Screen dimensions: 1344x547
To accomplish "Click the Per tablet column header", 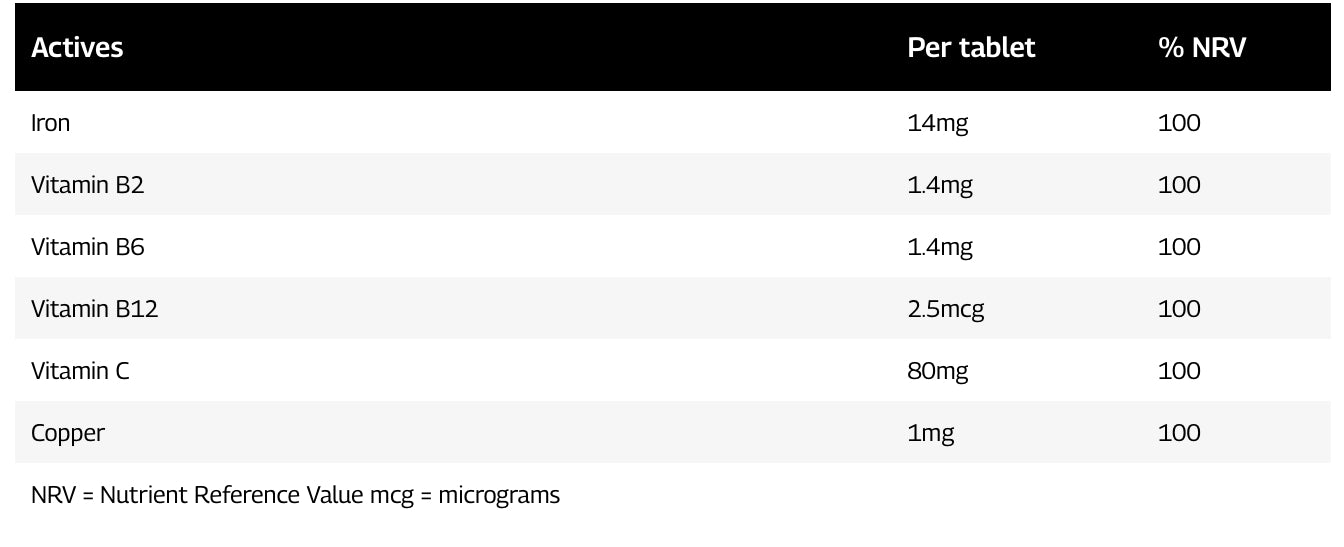I will coord(971,48).
